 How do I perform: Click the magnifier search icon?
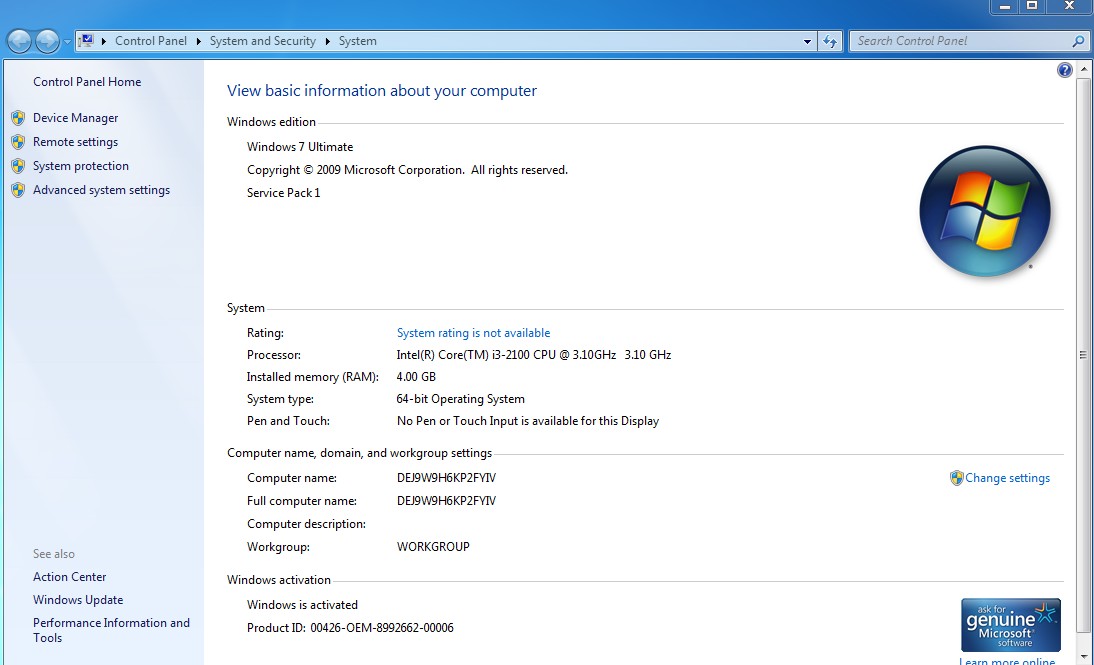click(x=1078, y=41)
